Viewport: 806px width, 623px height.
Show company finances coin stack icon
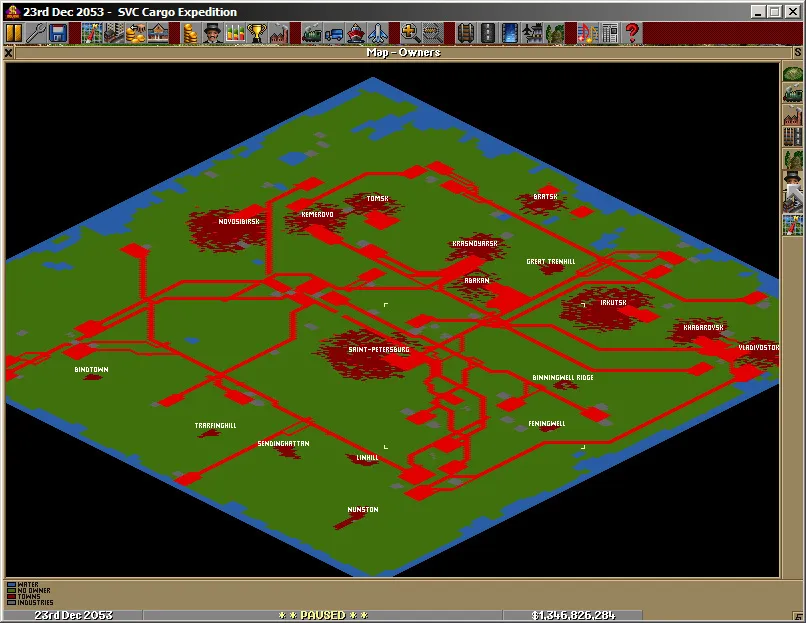pyautogui.click(x=190, y=33)
